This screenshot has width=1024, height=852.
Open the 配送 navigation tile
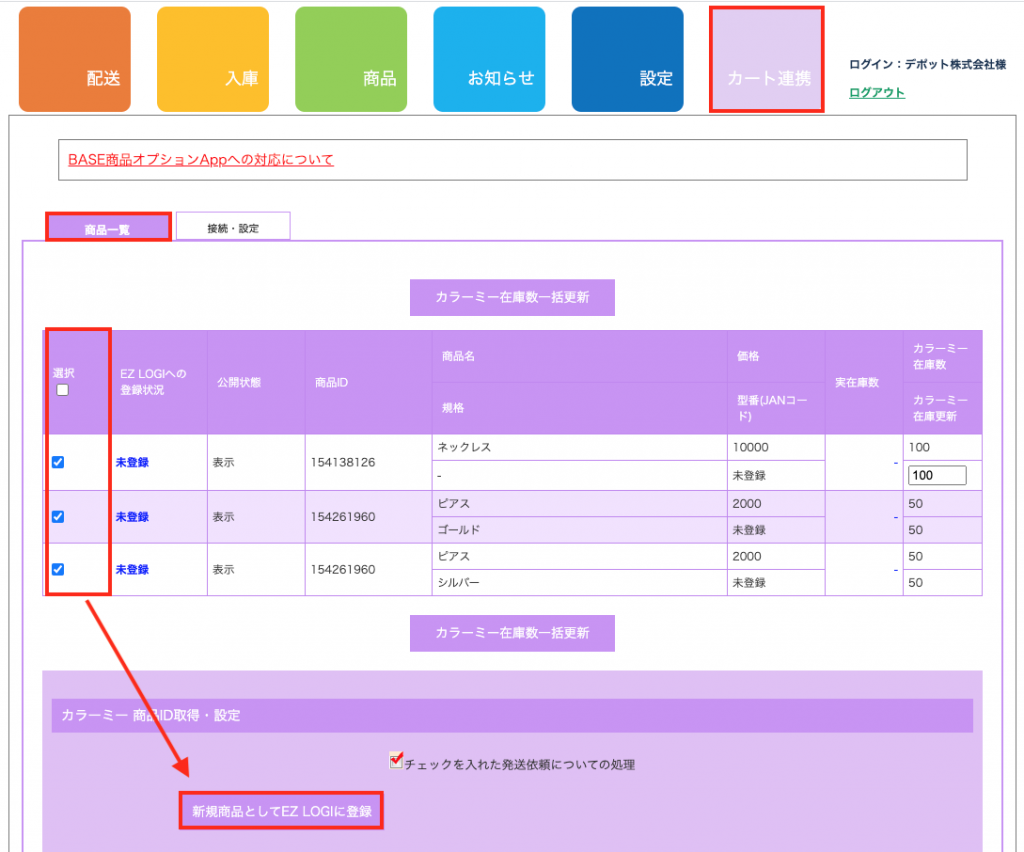pyautogui.click(x=74, y=59)
